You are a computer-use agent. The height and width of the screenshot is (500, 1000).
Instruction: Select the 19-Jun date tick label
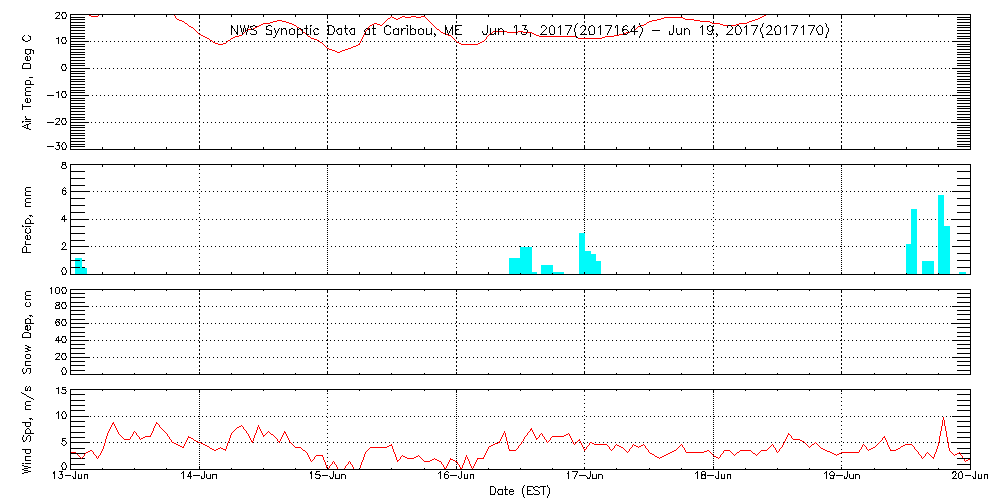(x=842, y=478)
